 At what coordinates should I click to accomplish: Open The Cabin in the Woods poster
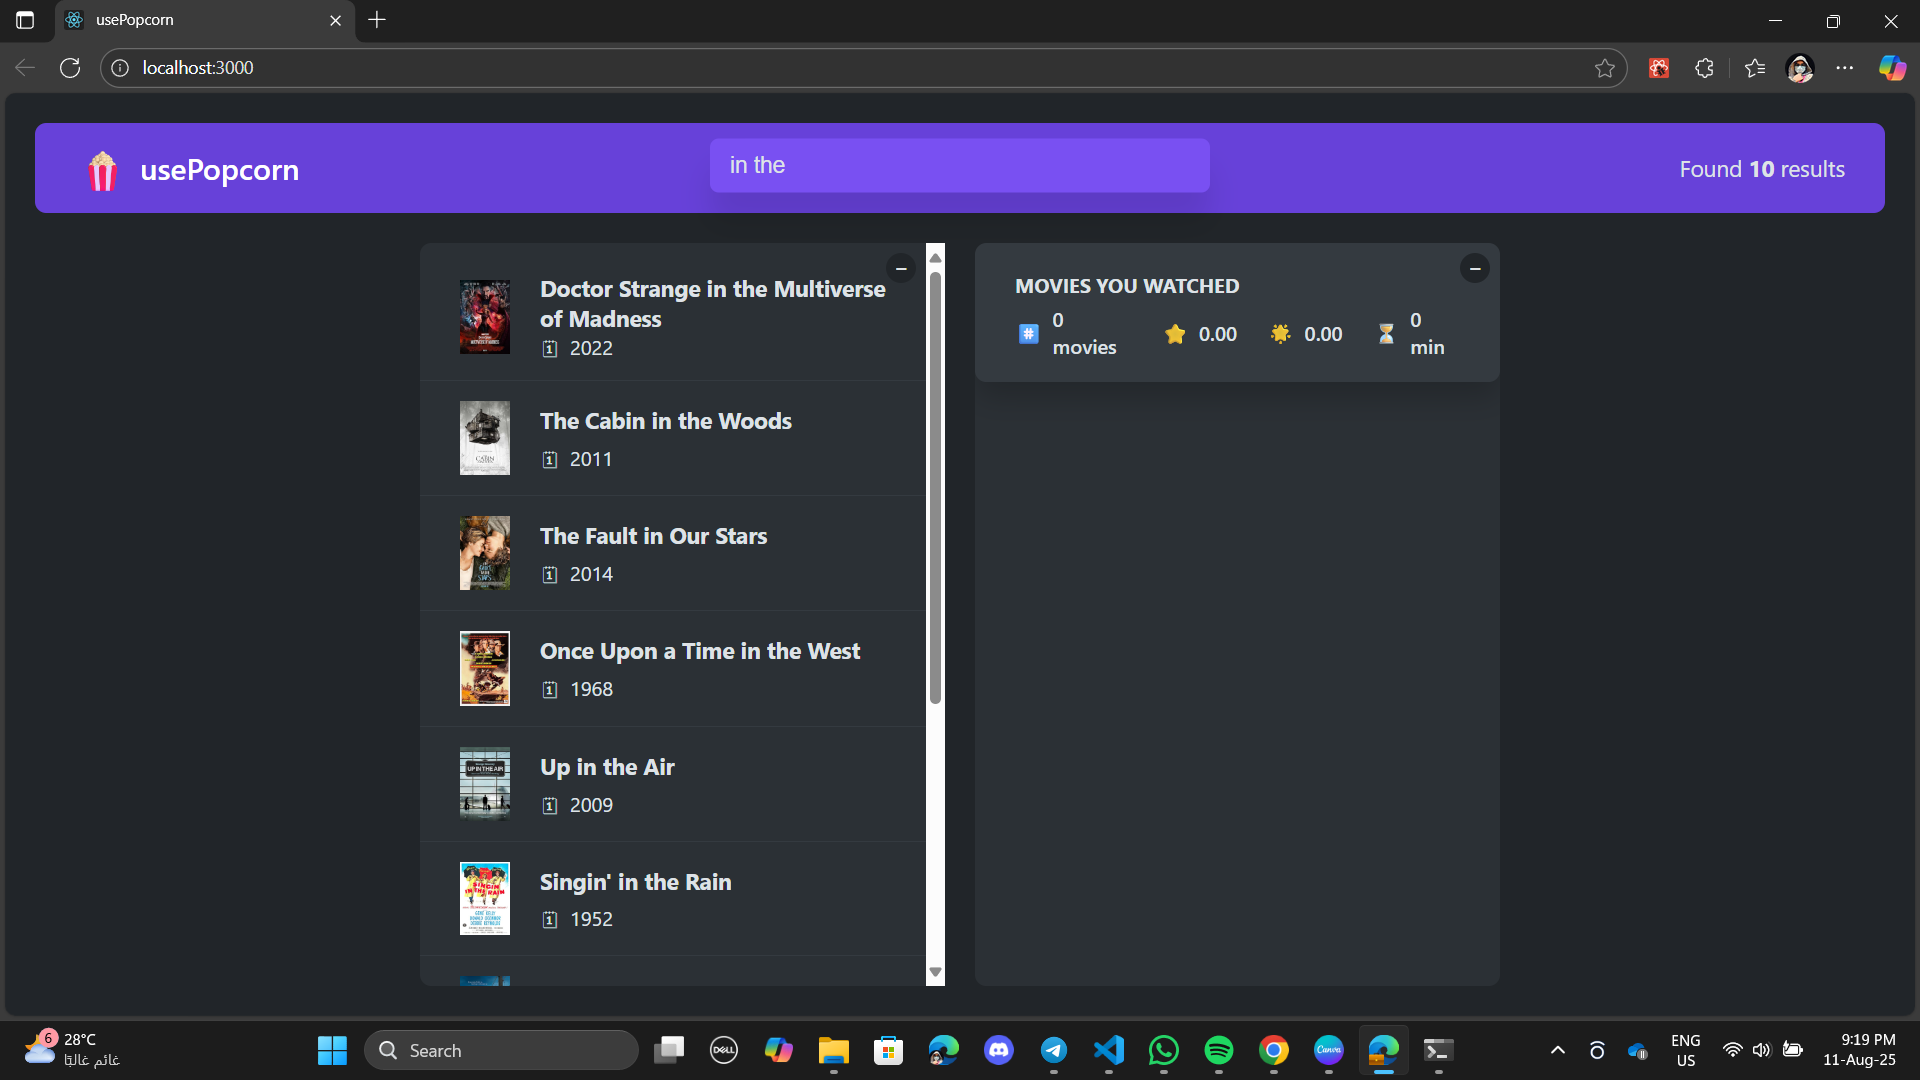click(x=484, y=438)
